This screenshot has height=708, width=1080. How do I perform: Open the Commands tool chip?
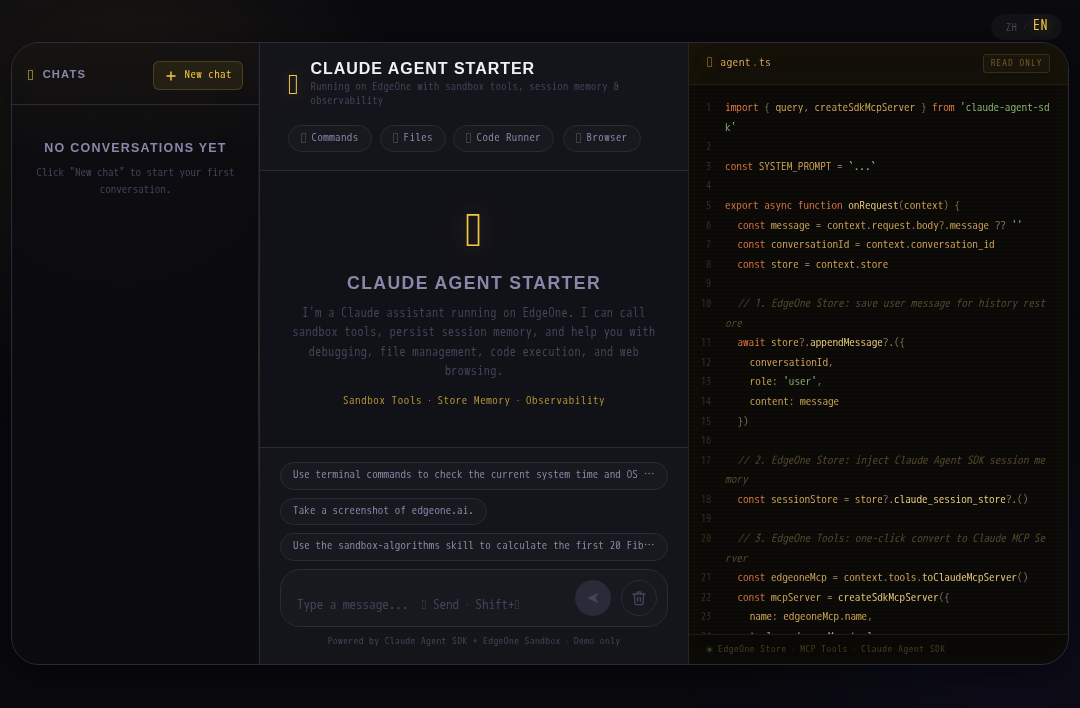click(329, 138)
